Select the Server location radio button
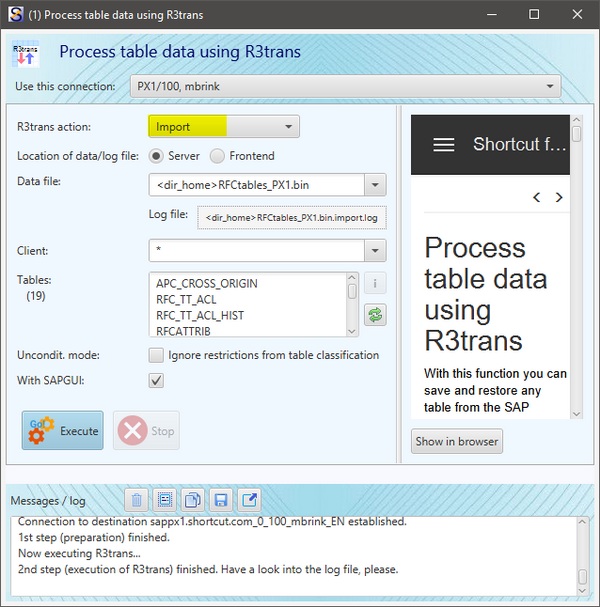Viewport: 600px width, 607px height. click(x=157, y=156)
